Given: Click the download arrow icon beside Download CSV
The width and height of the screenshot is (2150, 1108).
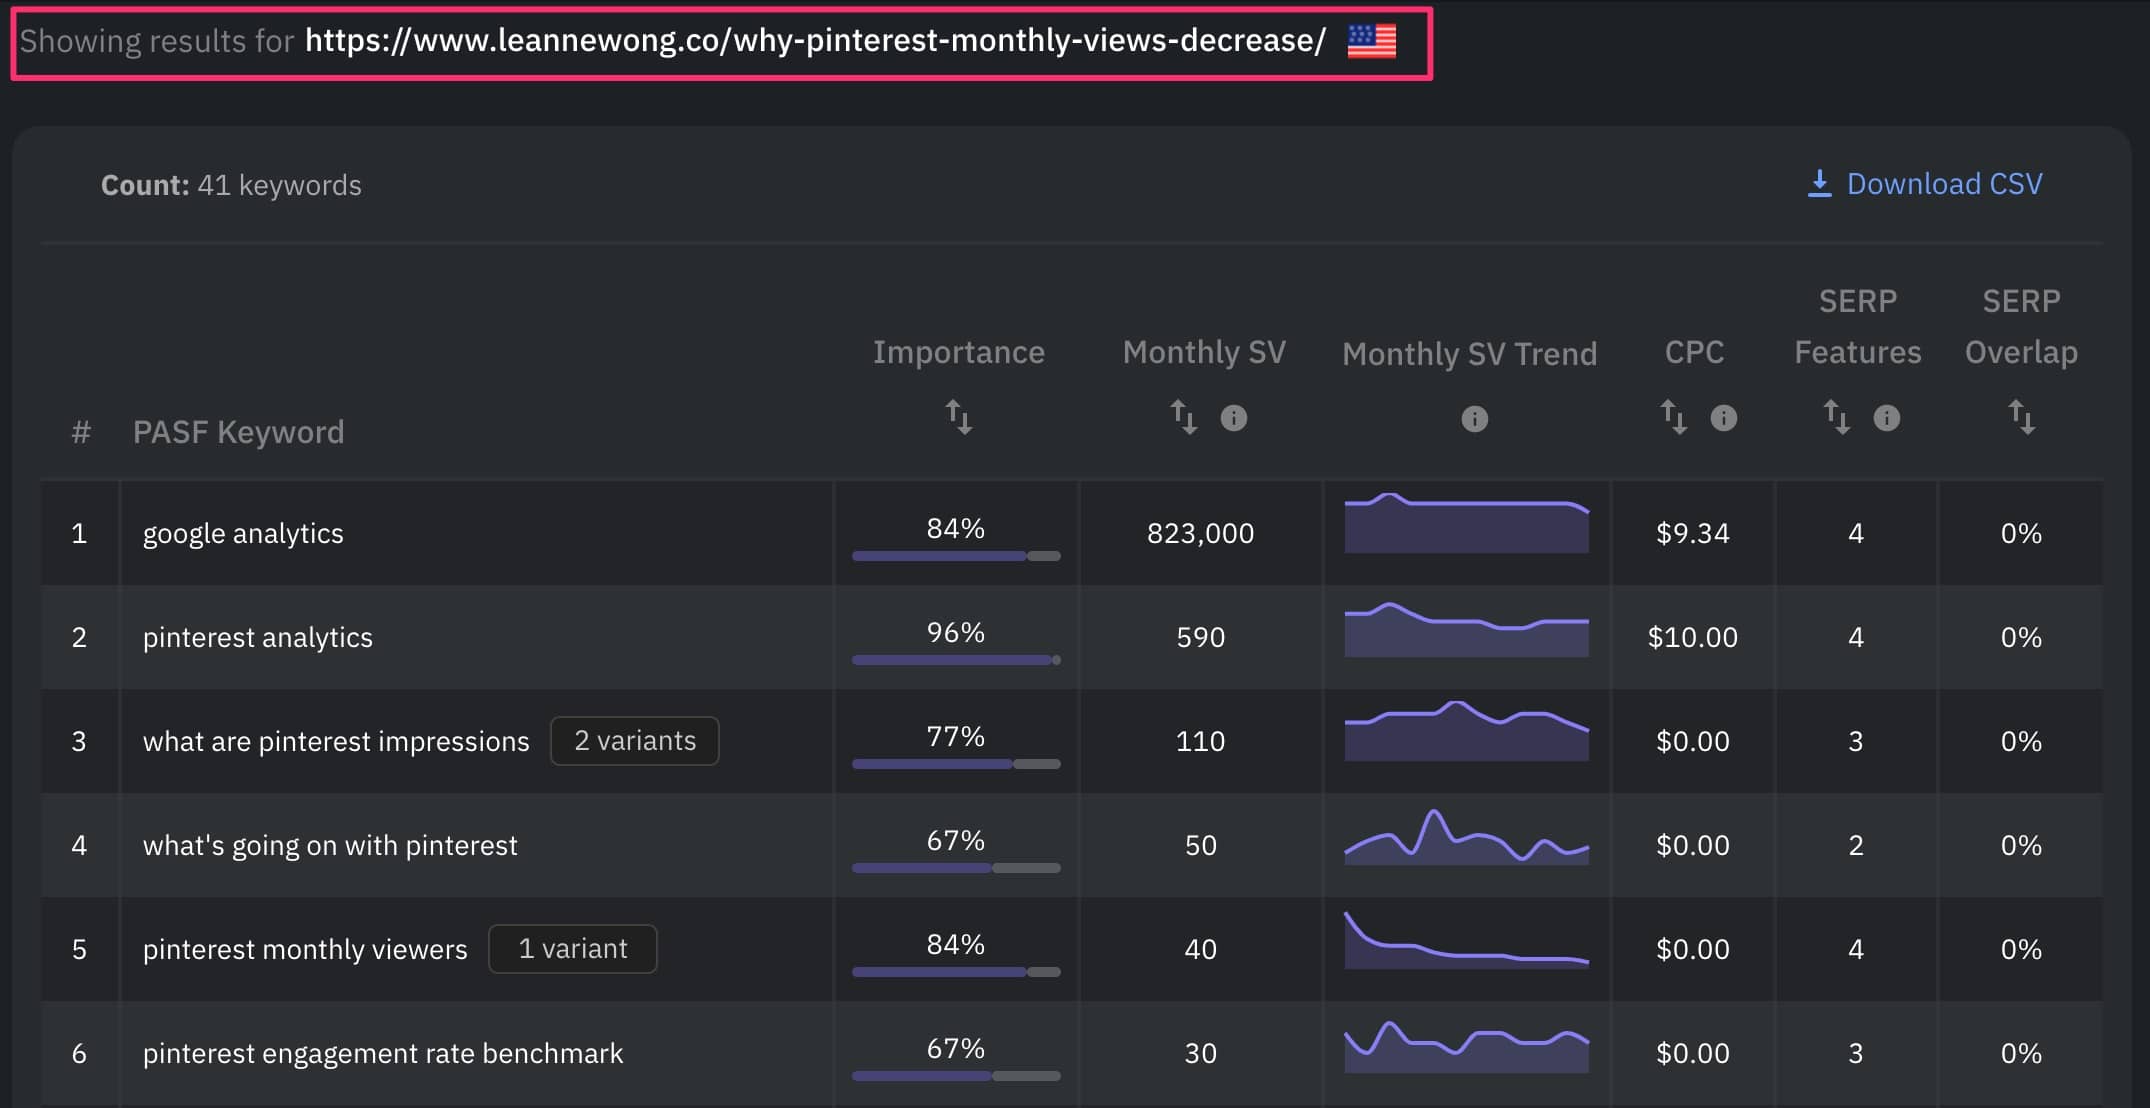Looking at the screenshot, I should click(x=1820, y=184).
